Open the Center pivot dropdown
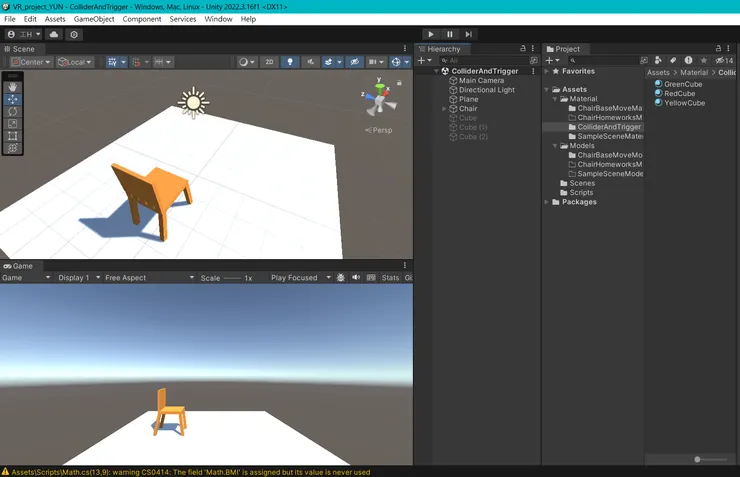This screenshot has width=740, height=477. pos(30,62)
